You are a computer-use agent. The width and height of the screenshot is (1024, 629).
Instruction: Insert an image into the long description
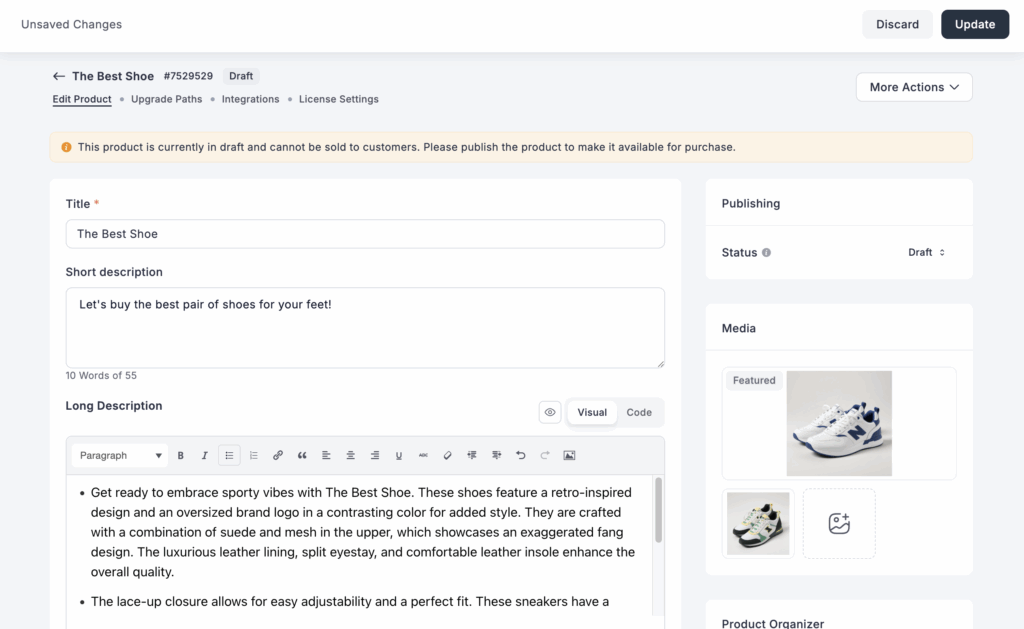[570, 455]
